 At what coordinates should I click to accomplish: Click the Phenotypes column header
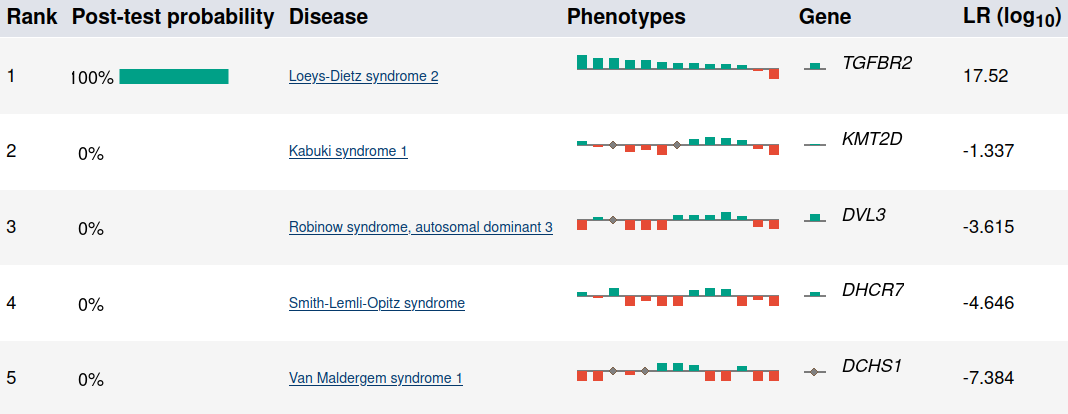pyautogui.click(x=626, y=17)
